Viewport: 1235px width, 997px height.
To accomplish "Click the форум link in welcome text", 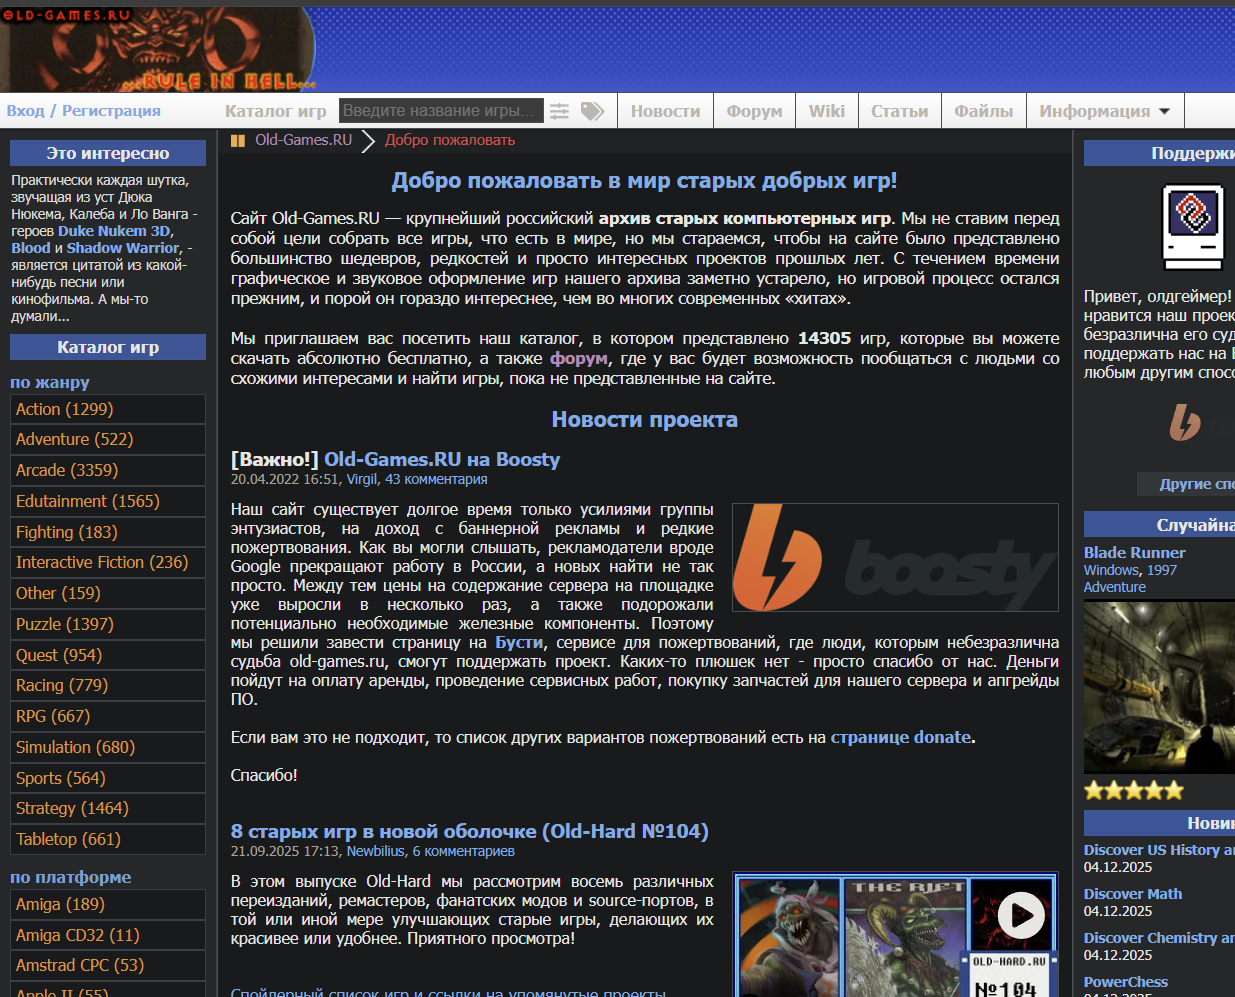I will (x=578, y=358).
